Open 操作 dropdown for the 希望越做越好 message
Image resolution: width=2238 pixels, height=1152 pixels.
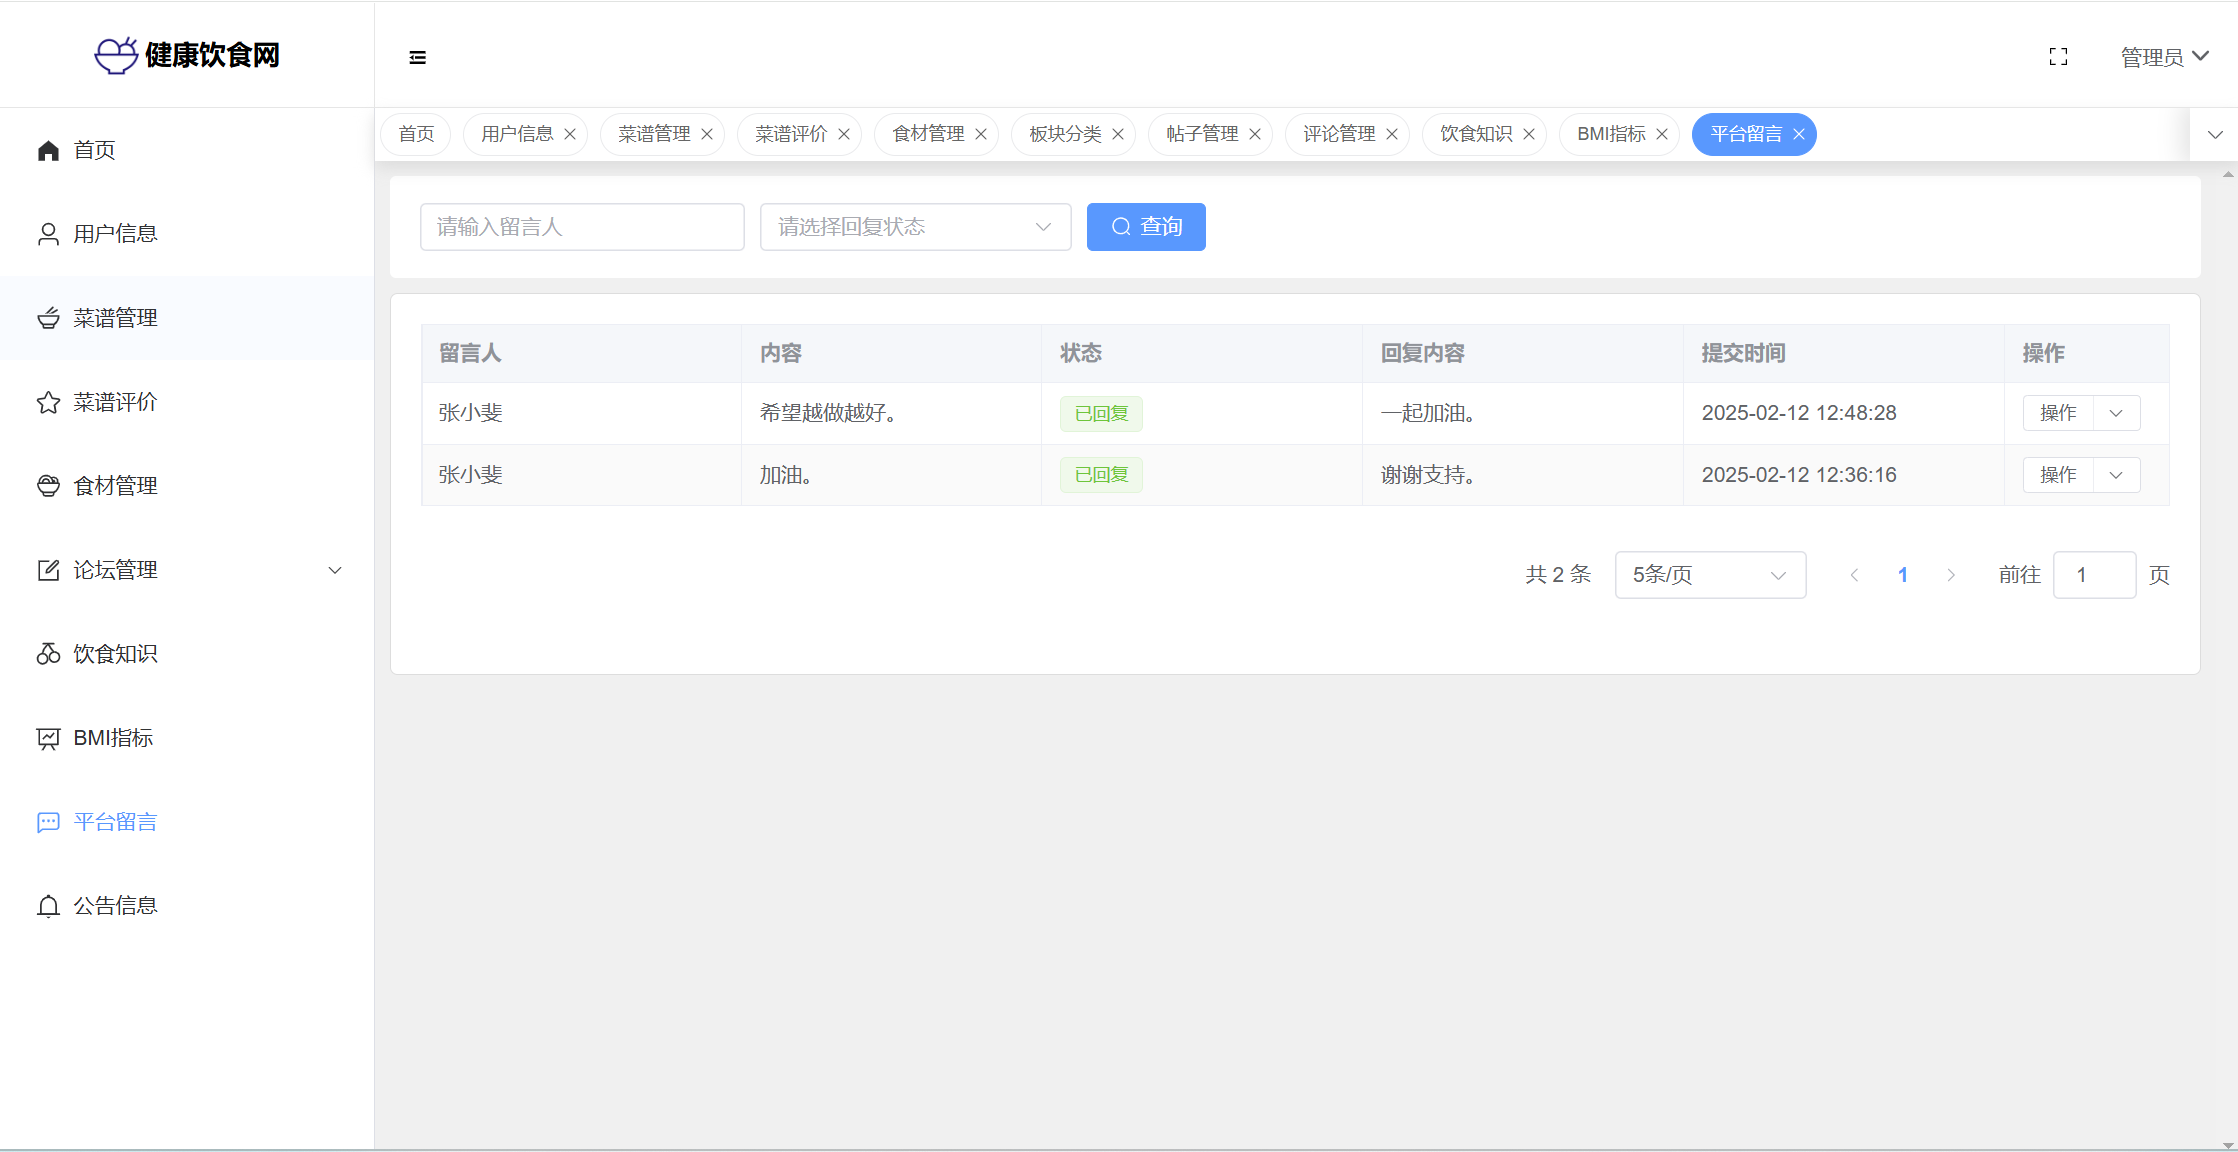pos(2116,413)
